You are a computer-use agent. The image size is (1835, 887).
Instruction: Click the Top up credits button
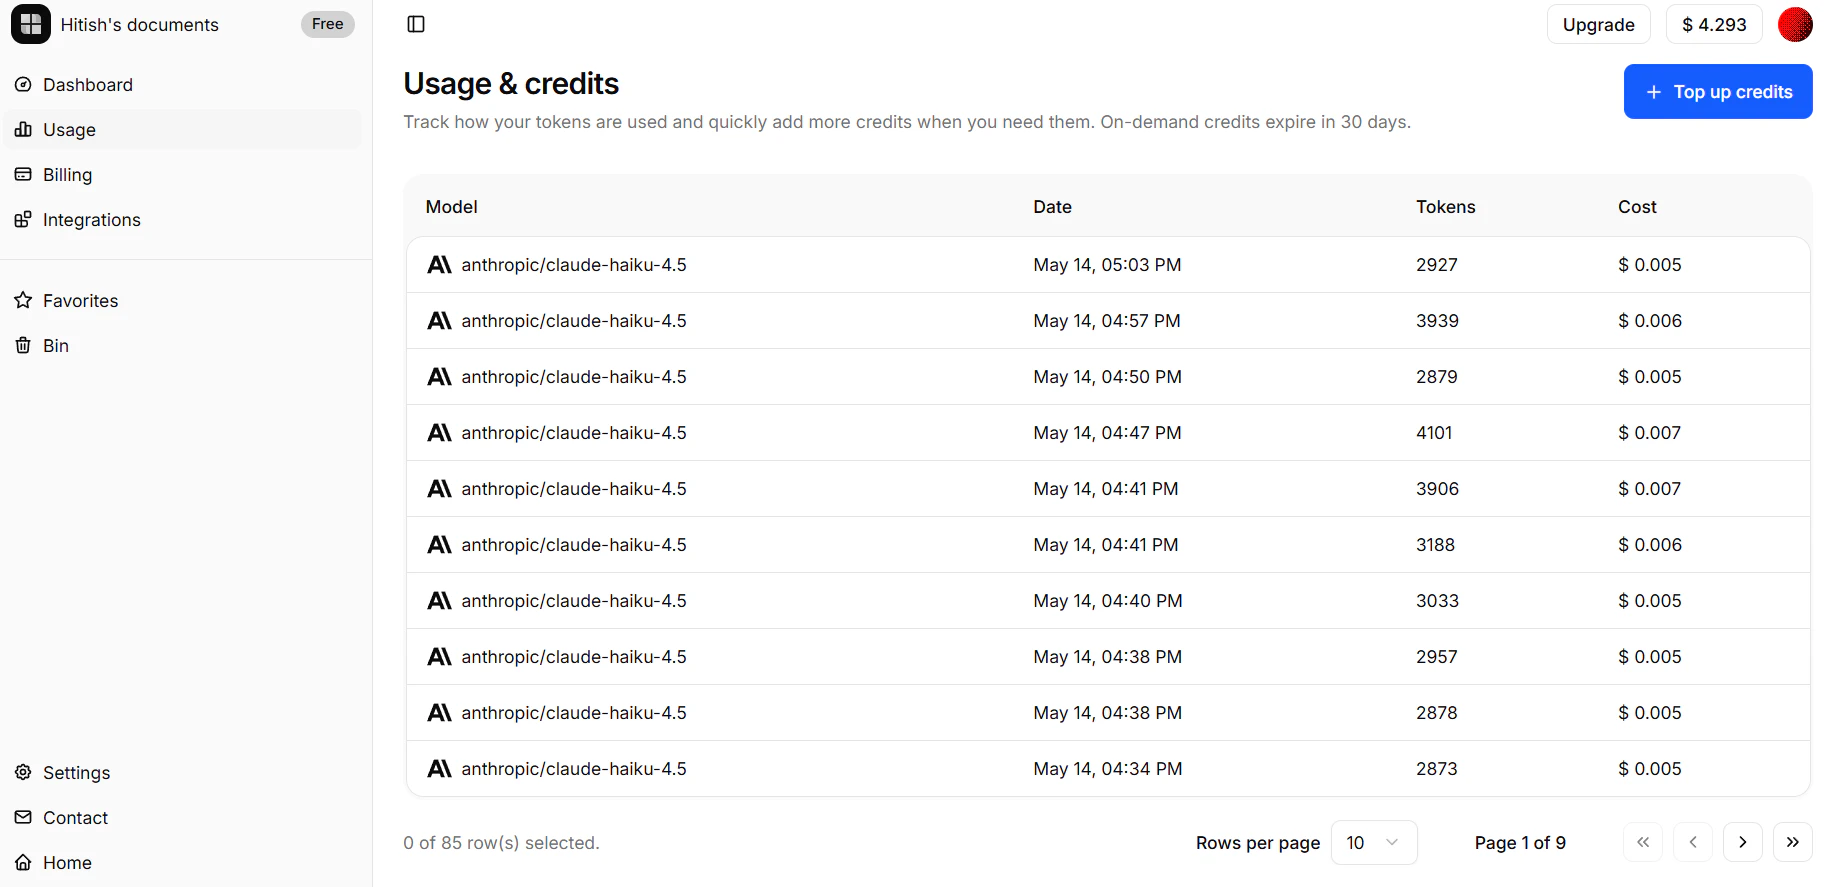(x=1718, y=91)
